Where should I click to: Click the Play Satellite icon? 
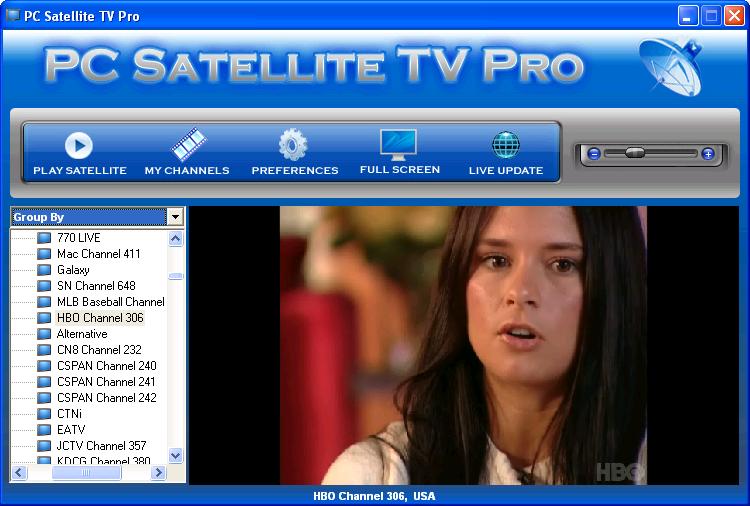tap(79, 145)
